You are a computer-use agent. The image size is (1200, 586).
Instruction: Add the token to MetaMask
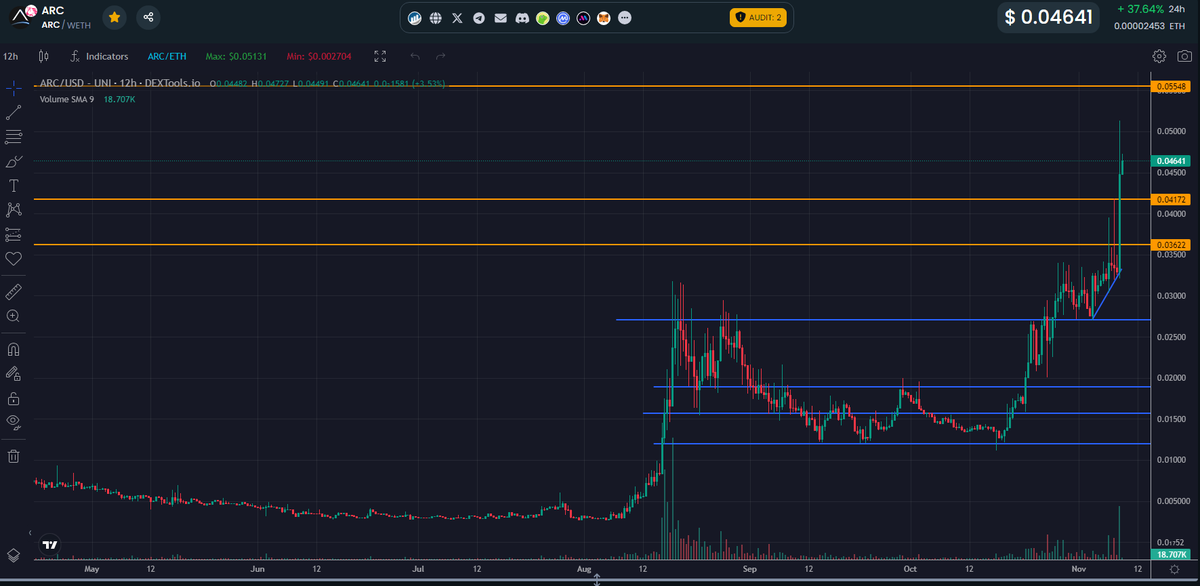pos(604,18)
